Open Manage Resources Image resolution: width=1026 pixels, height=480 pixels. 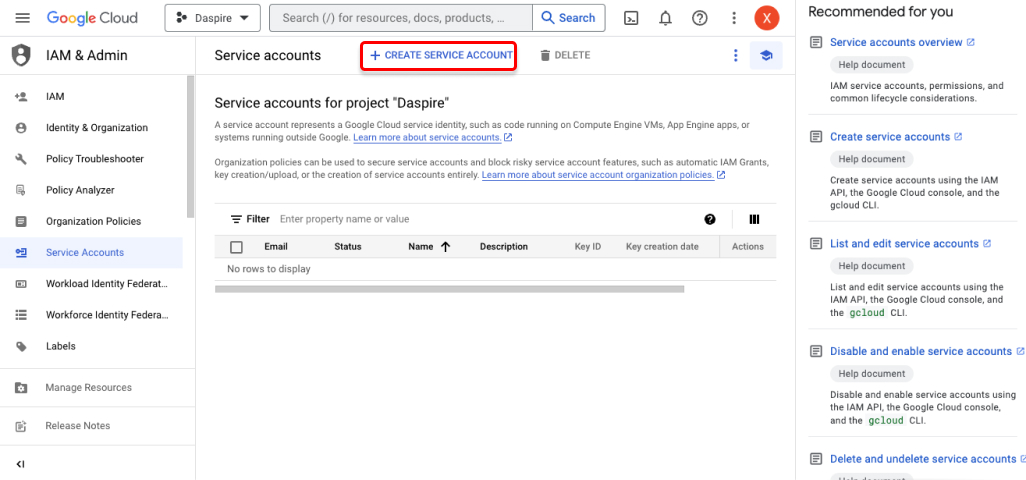(x=88, y=388)
